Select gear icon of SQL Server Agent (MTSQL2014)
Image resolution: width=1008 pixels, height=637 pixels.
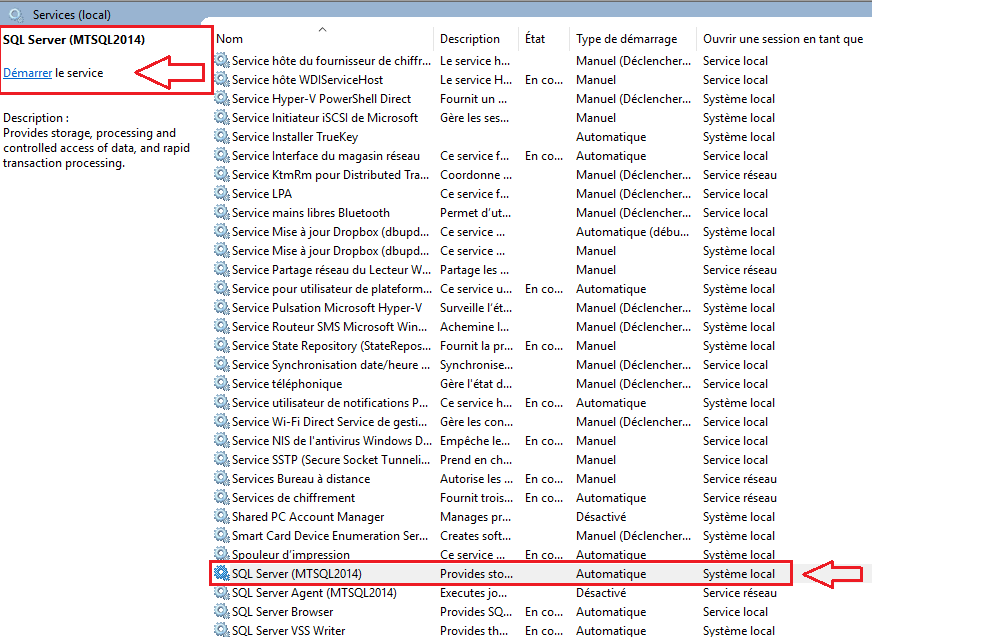222,592
